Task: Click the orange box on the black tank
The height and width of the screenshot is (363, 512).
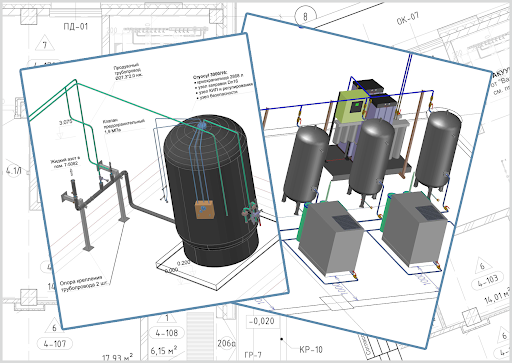Action: pyautogui.click(x=205, y=210)
